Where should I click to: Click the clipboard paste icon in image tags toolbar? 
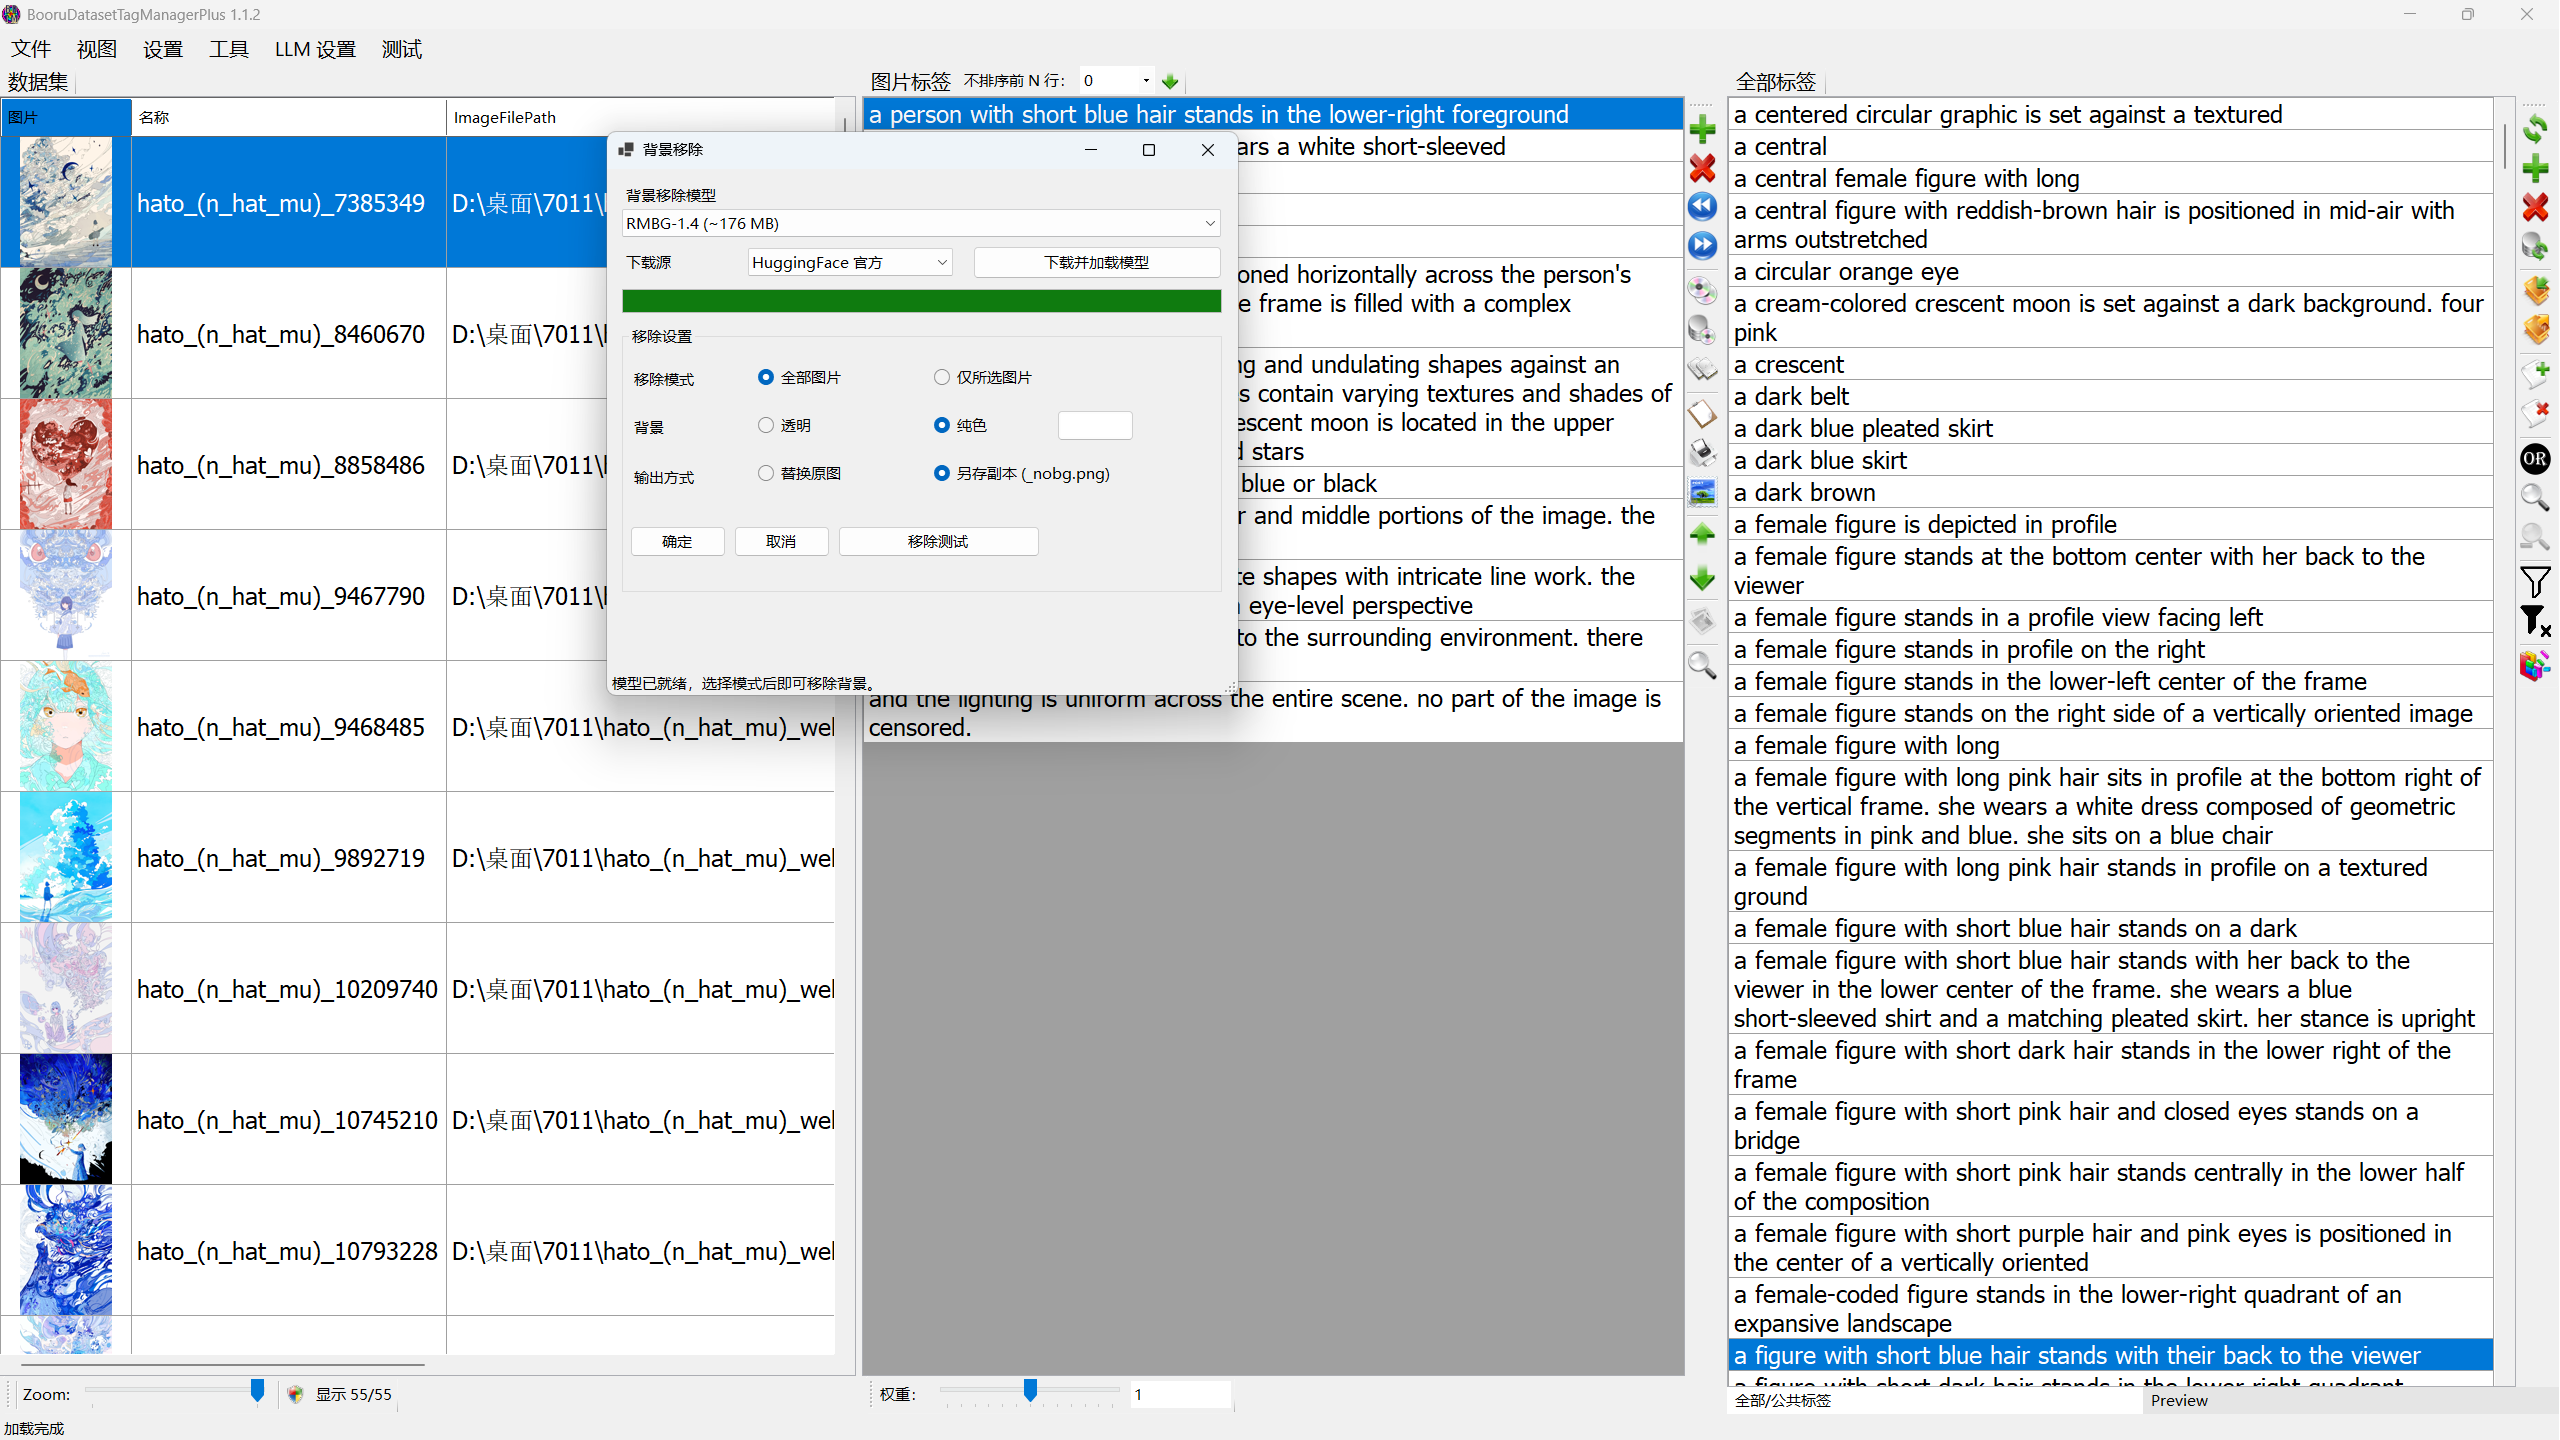1702,413
